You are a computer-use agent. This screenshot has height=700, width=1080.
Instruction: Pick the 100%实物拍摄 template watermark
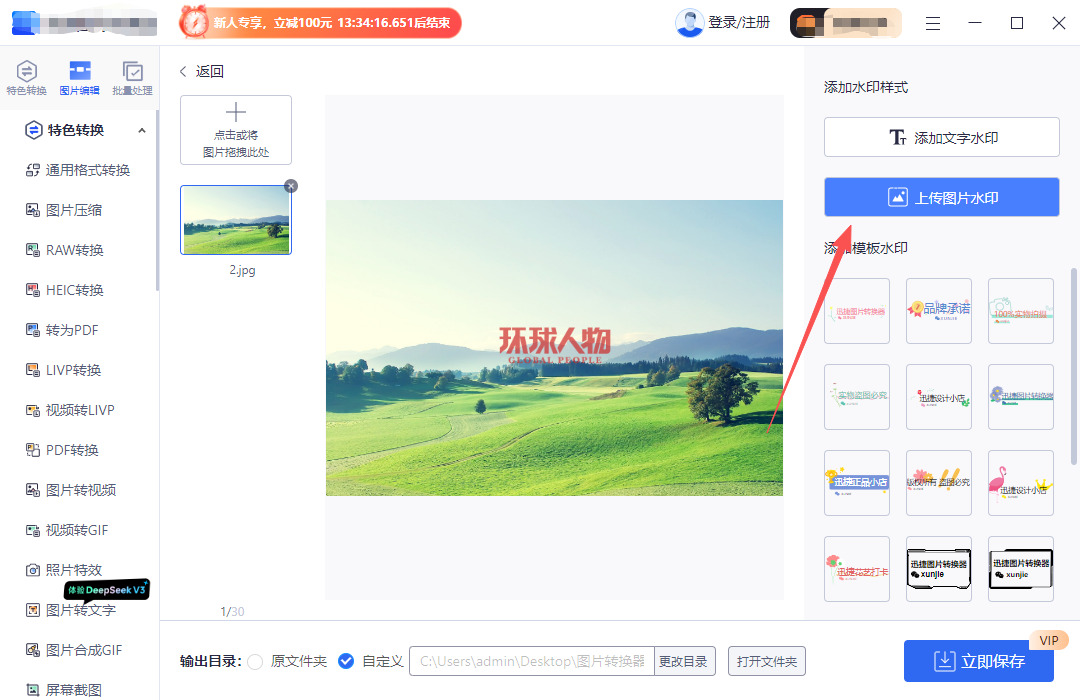1021,311
